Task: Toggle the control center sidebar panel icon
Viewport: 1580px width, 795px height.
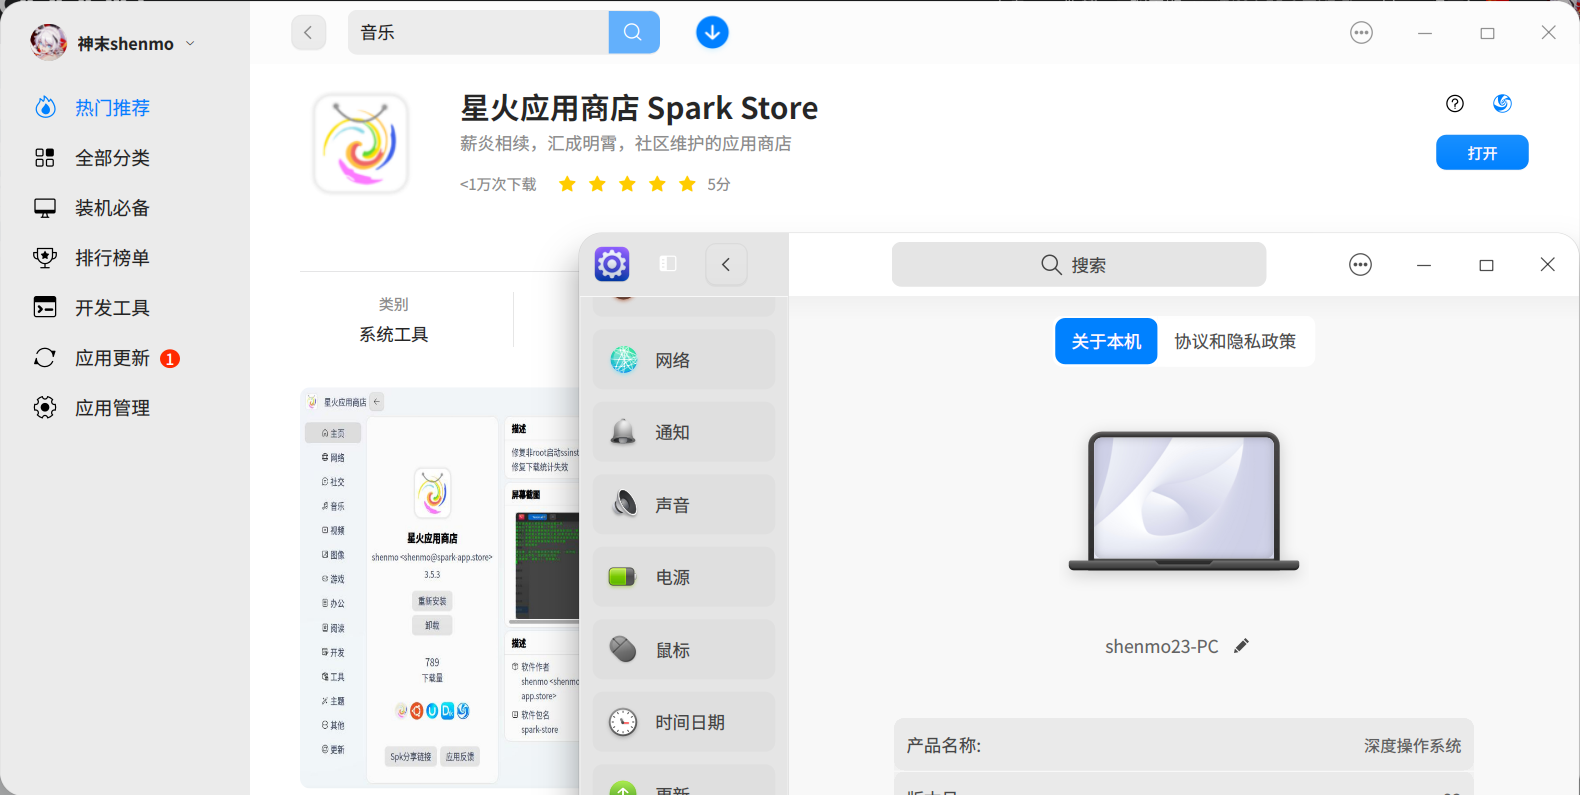Action: coord(668,264)
